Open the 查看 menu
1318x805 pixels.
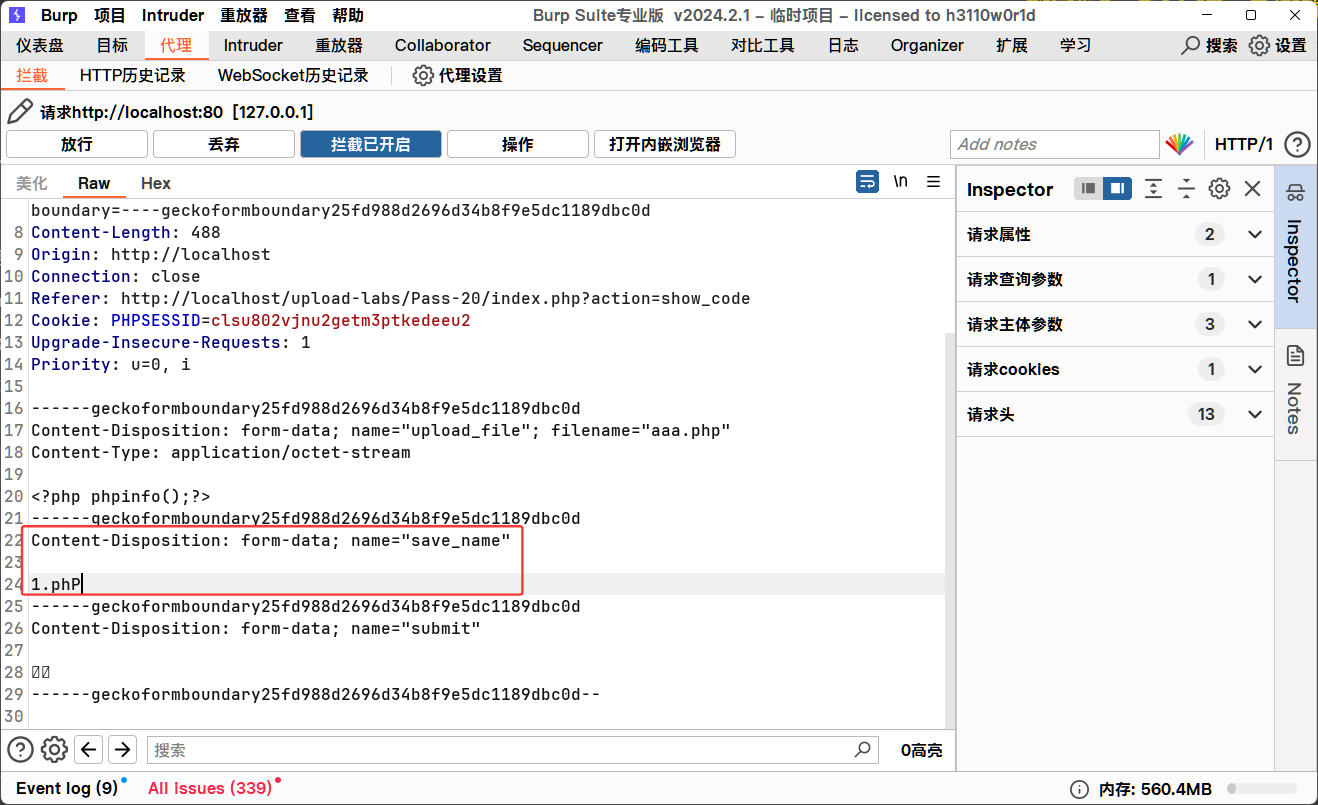point(300,15)
